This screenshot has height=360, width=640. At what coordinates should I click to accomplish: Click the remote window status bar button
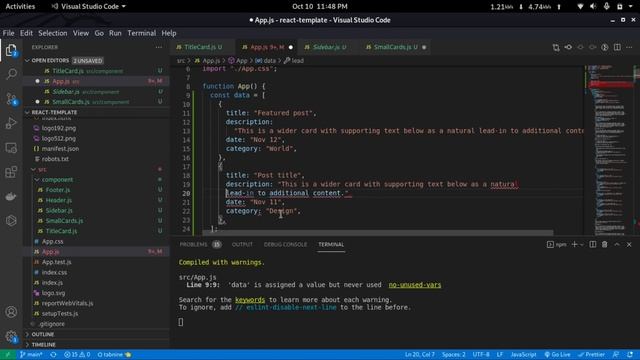(x=7, y=355)
